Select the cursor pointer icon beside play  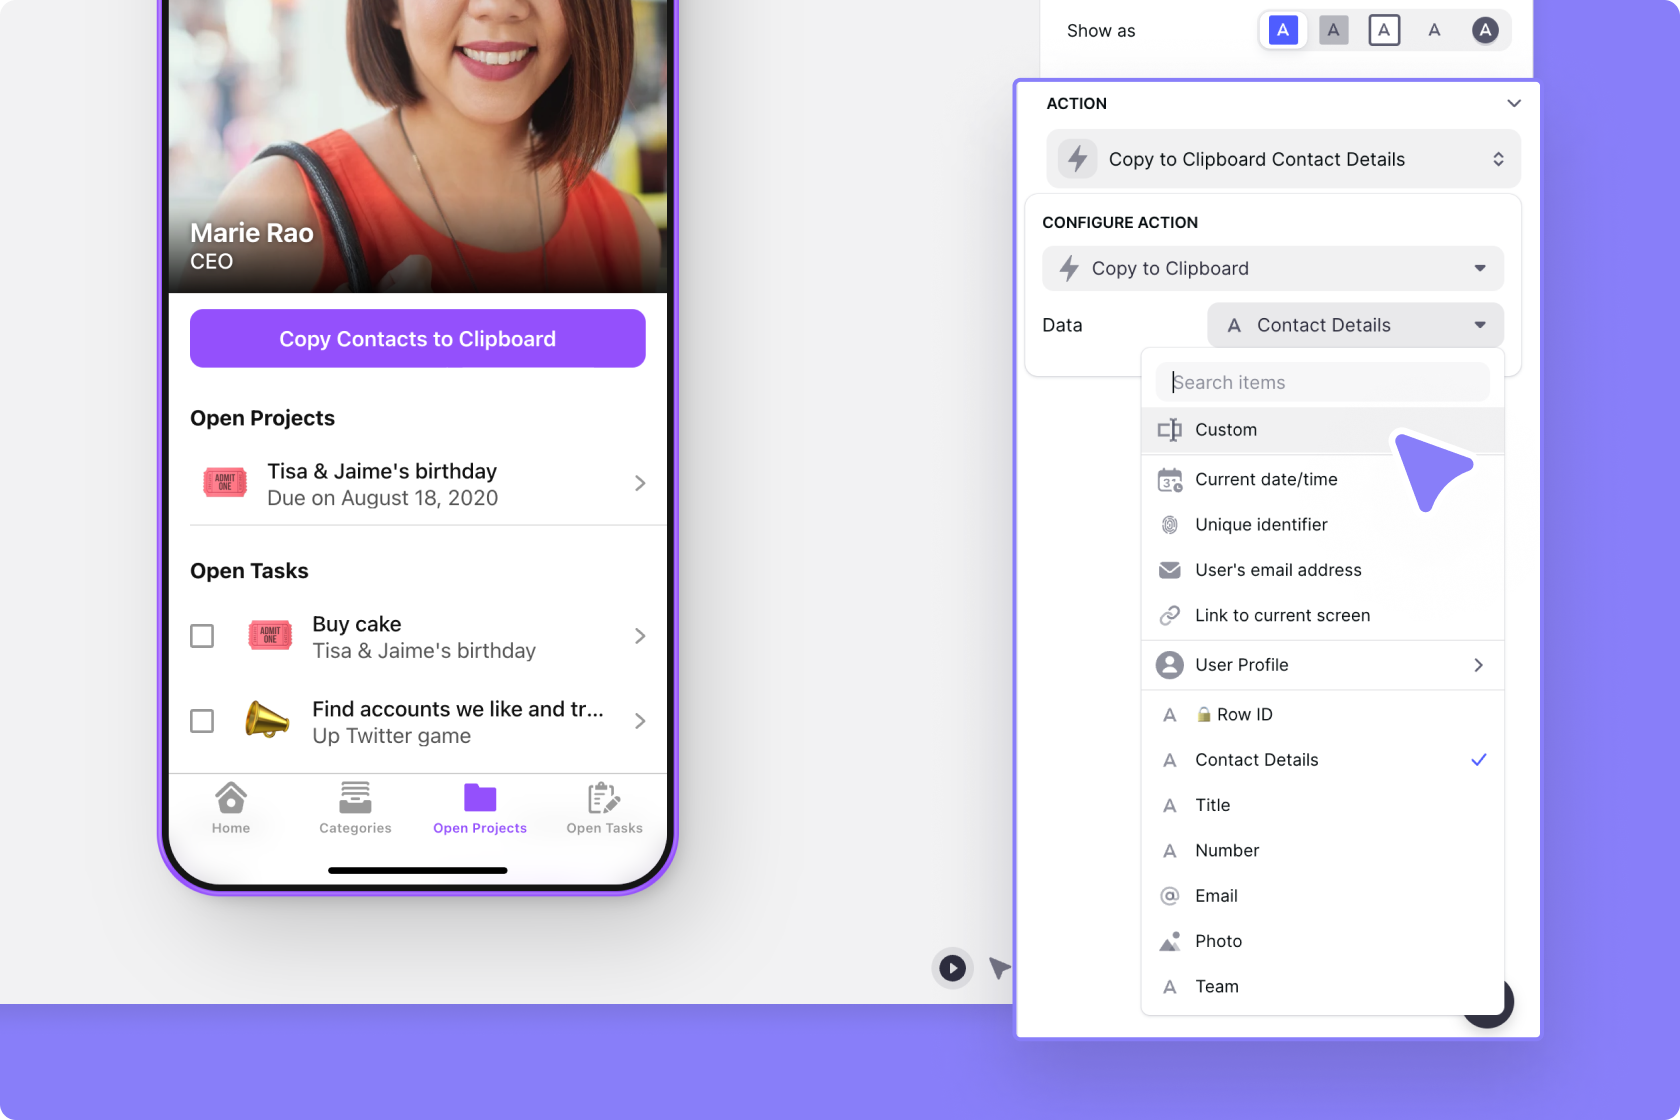pos(999,968)
